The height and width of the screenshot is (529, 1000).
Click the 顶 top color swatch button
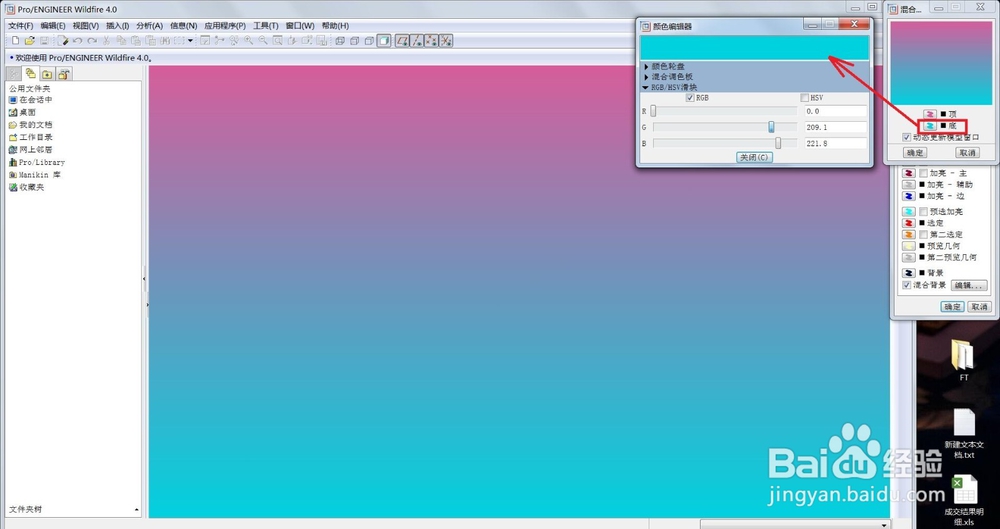930,114
